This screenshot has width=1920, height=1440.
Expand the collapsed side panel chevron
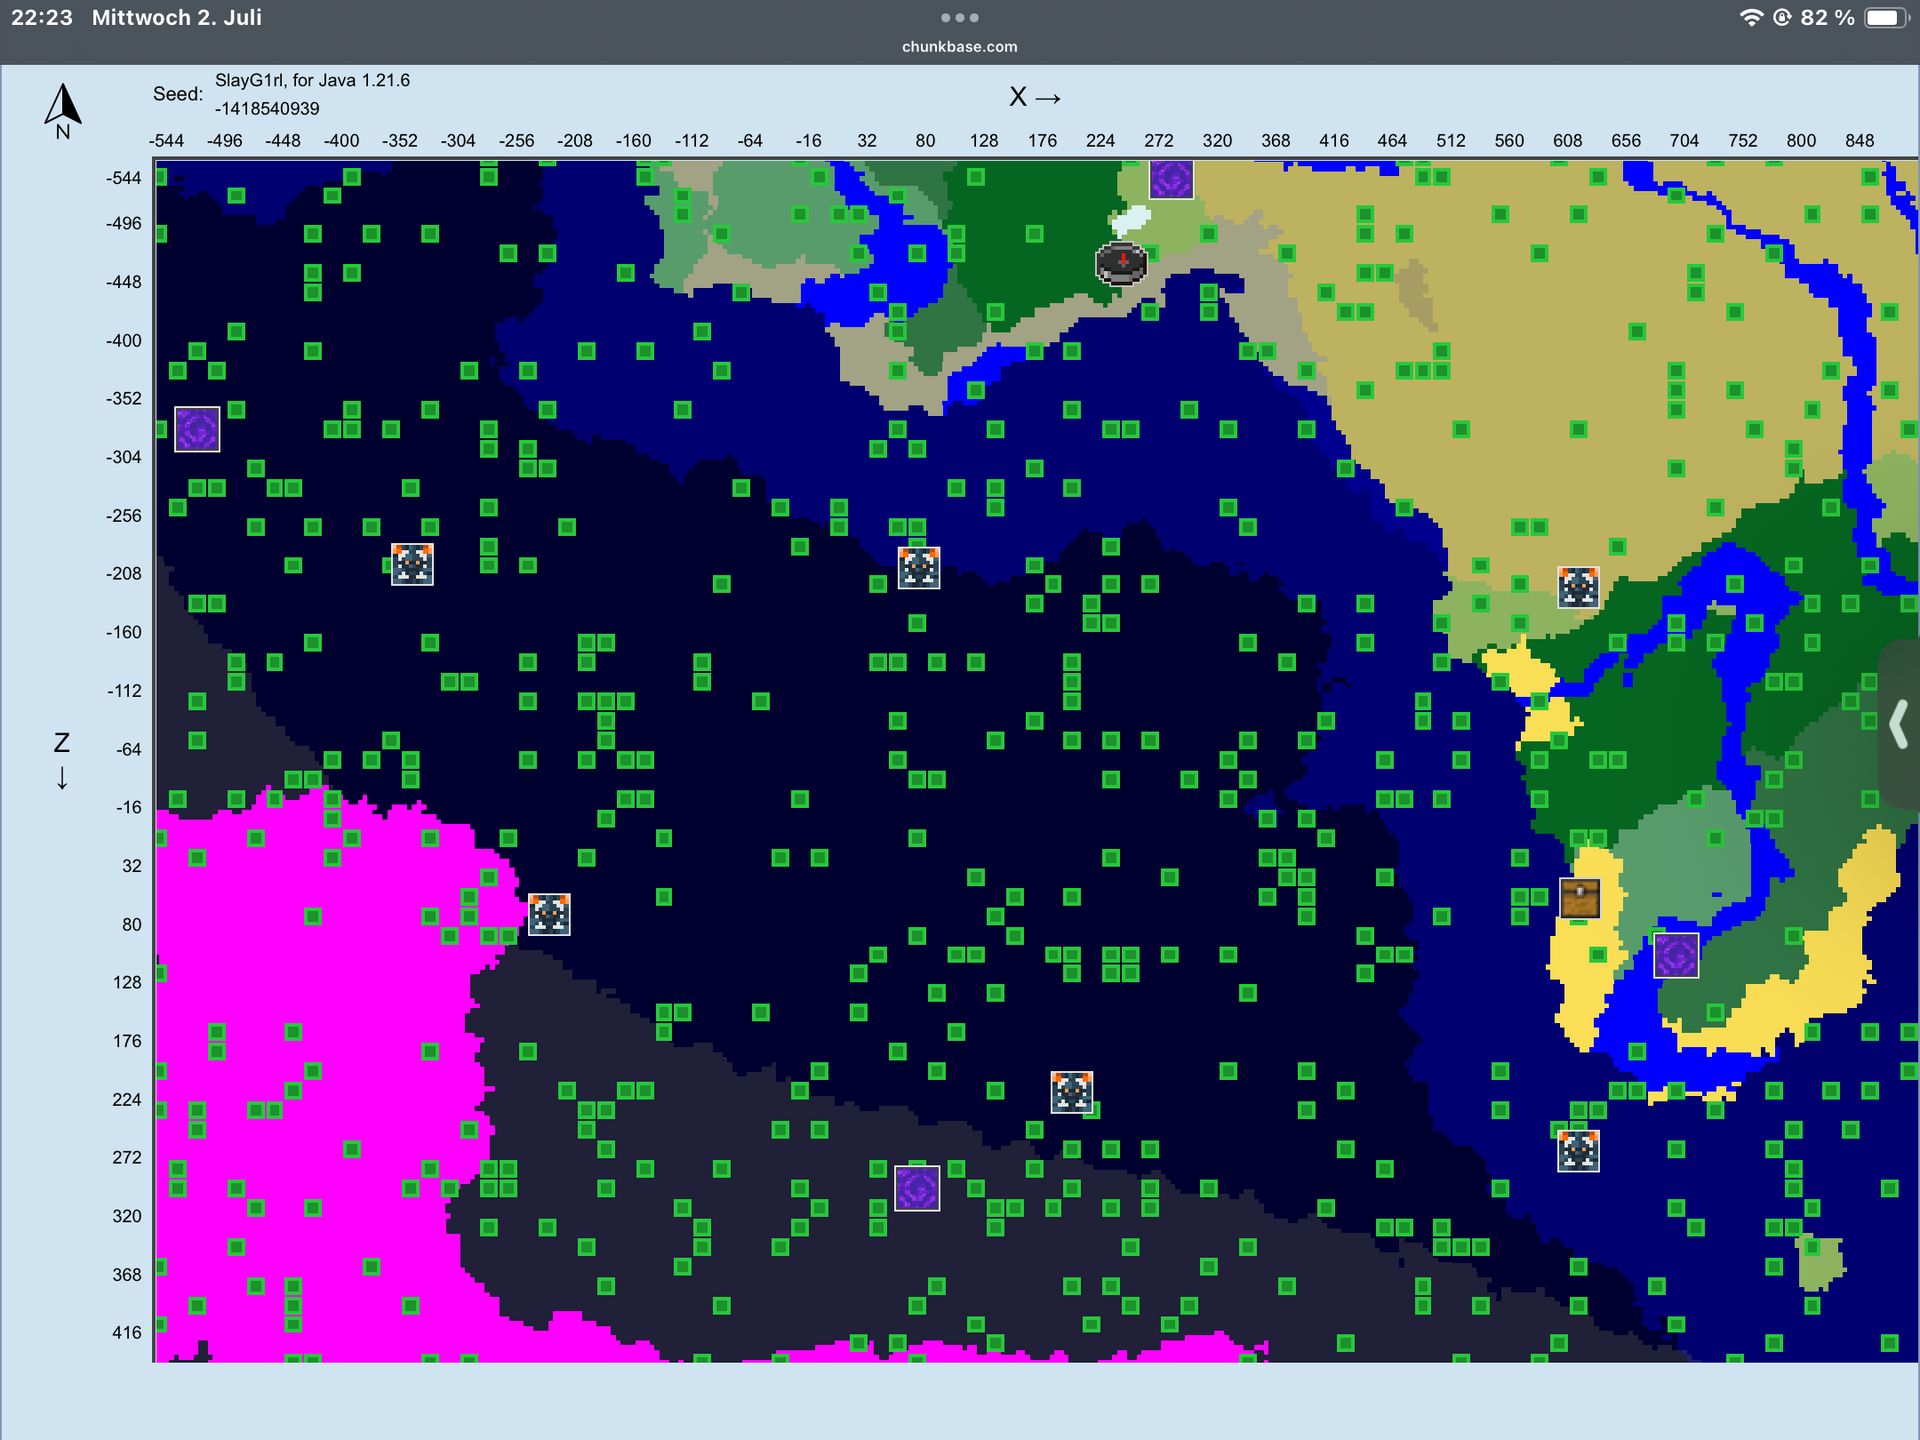1899,724
